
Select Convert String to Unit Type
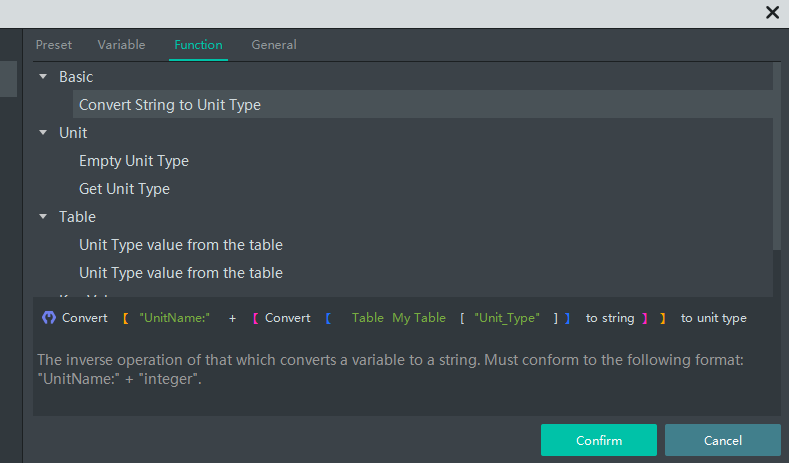tap(170, 104)
